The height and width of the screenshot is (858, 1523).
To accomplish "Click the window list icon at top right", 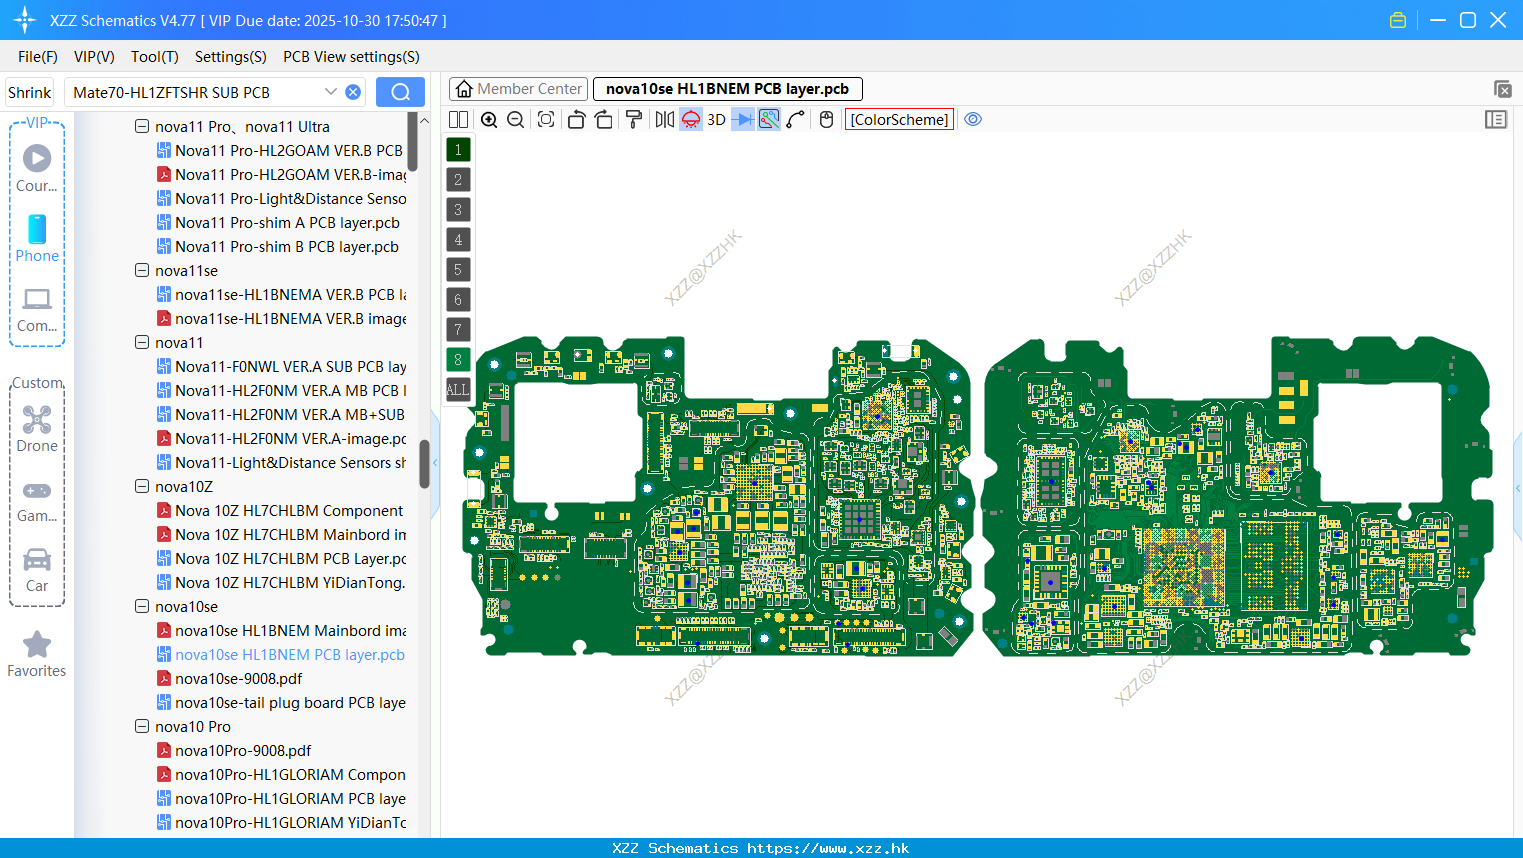I will click(x=1502, y=89).
